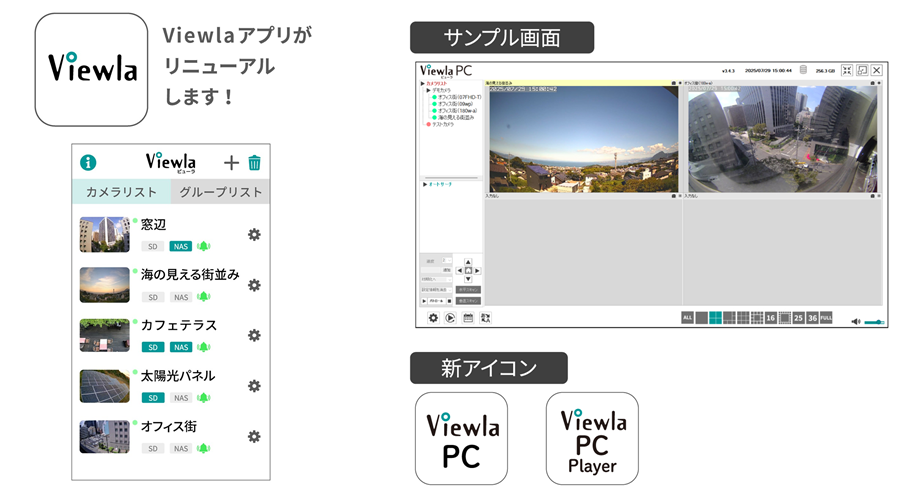Collapse the カメラリスト tree node

click(x=422, y=86)
